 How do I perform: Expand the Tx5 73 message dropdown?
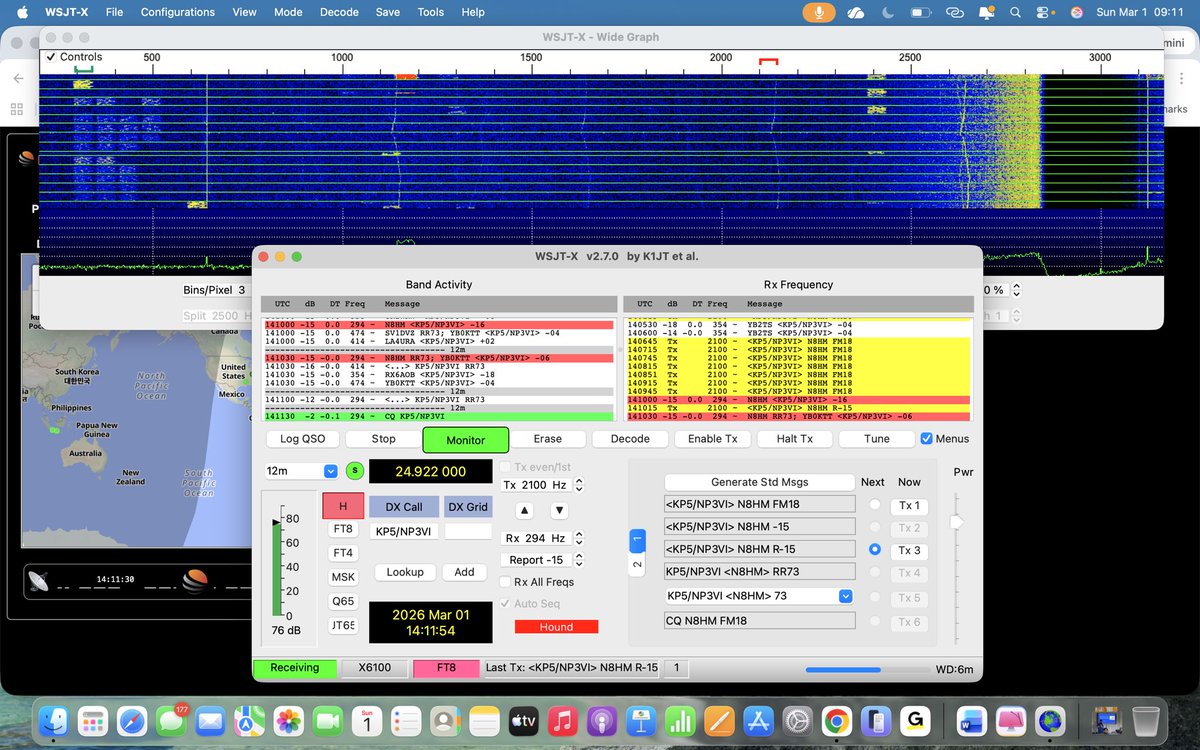pyautogui.click(x=846, y=596)
